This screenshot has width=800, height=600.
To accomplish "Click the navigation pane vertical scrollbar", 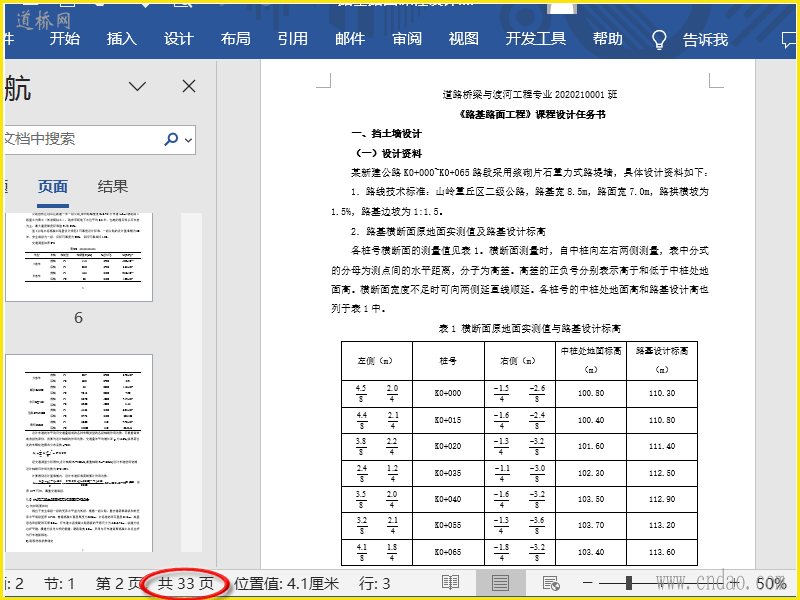I will 191,383.
